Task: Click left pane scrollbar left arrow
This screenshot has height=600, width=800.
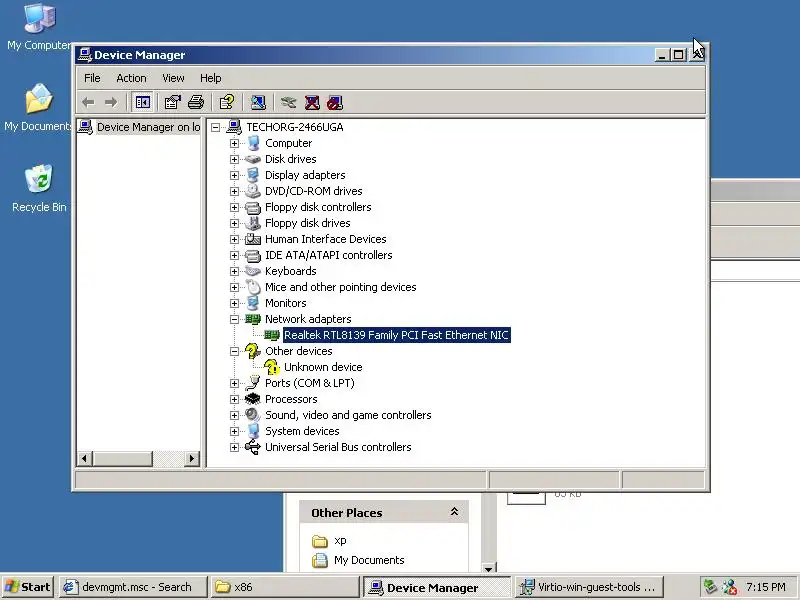Action: tap(85, 458)
